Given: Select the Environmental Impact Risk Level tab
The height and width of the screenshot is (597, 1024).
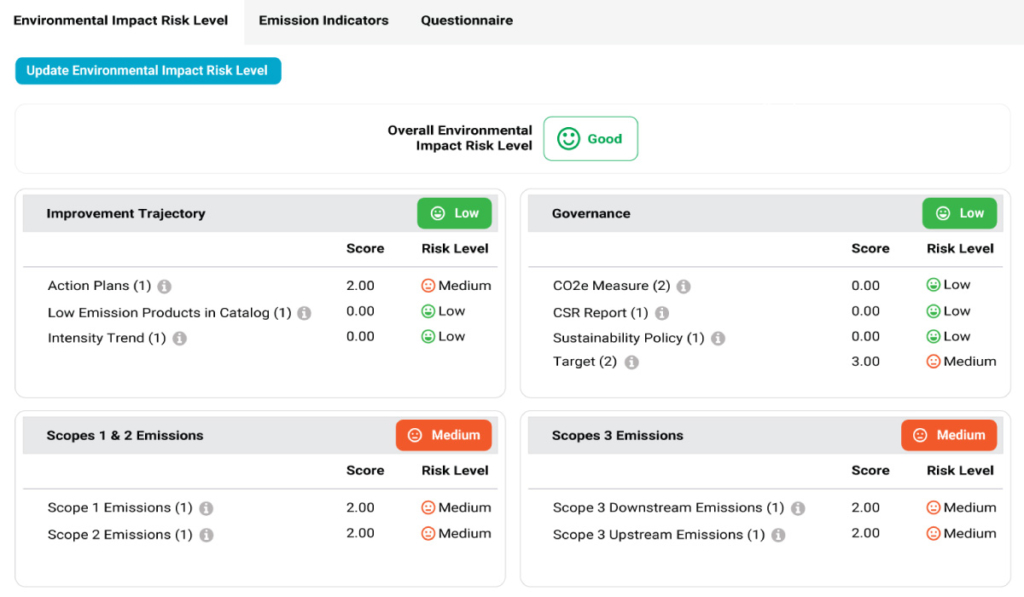Looking at the screenshot, I should 121,21.
